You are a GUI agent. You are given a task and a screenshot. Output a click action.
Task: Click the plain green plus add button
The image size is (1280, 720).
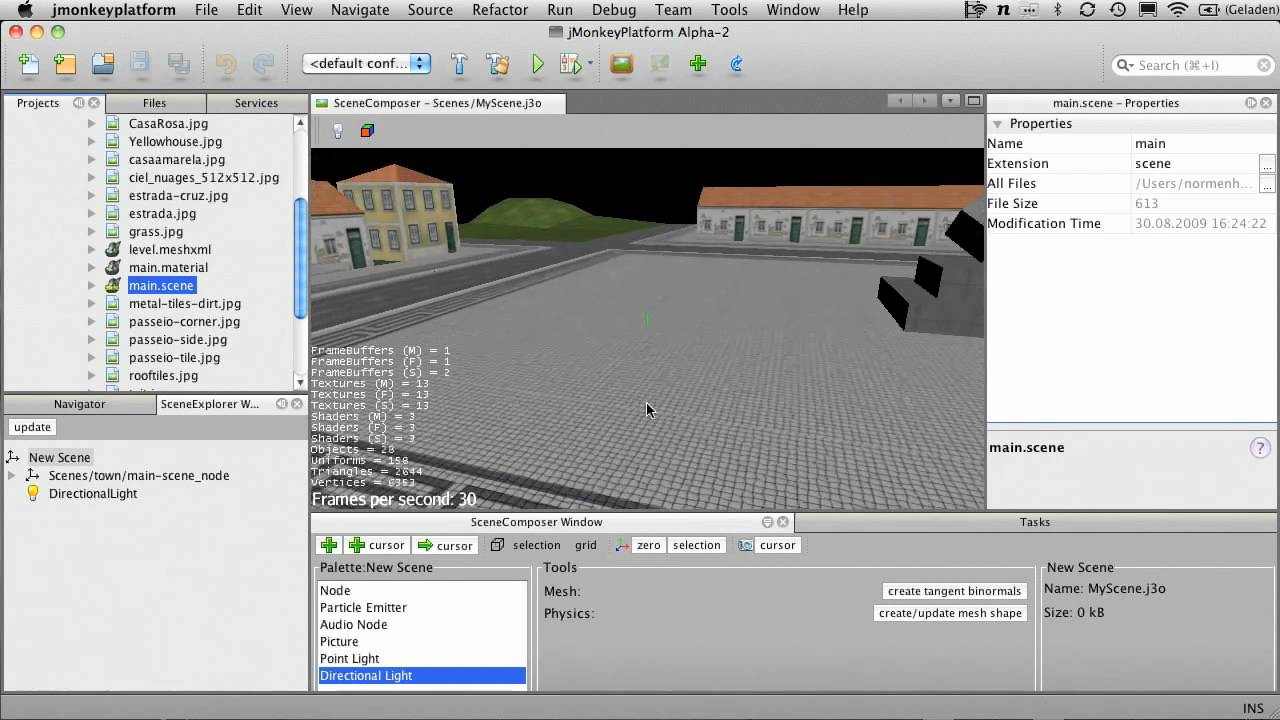pos(328,545)
